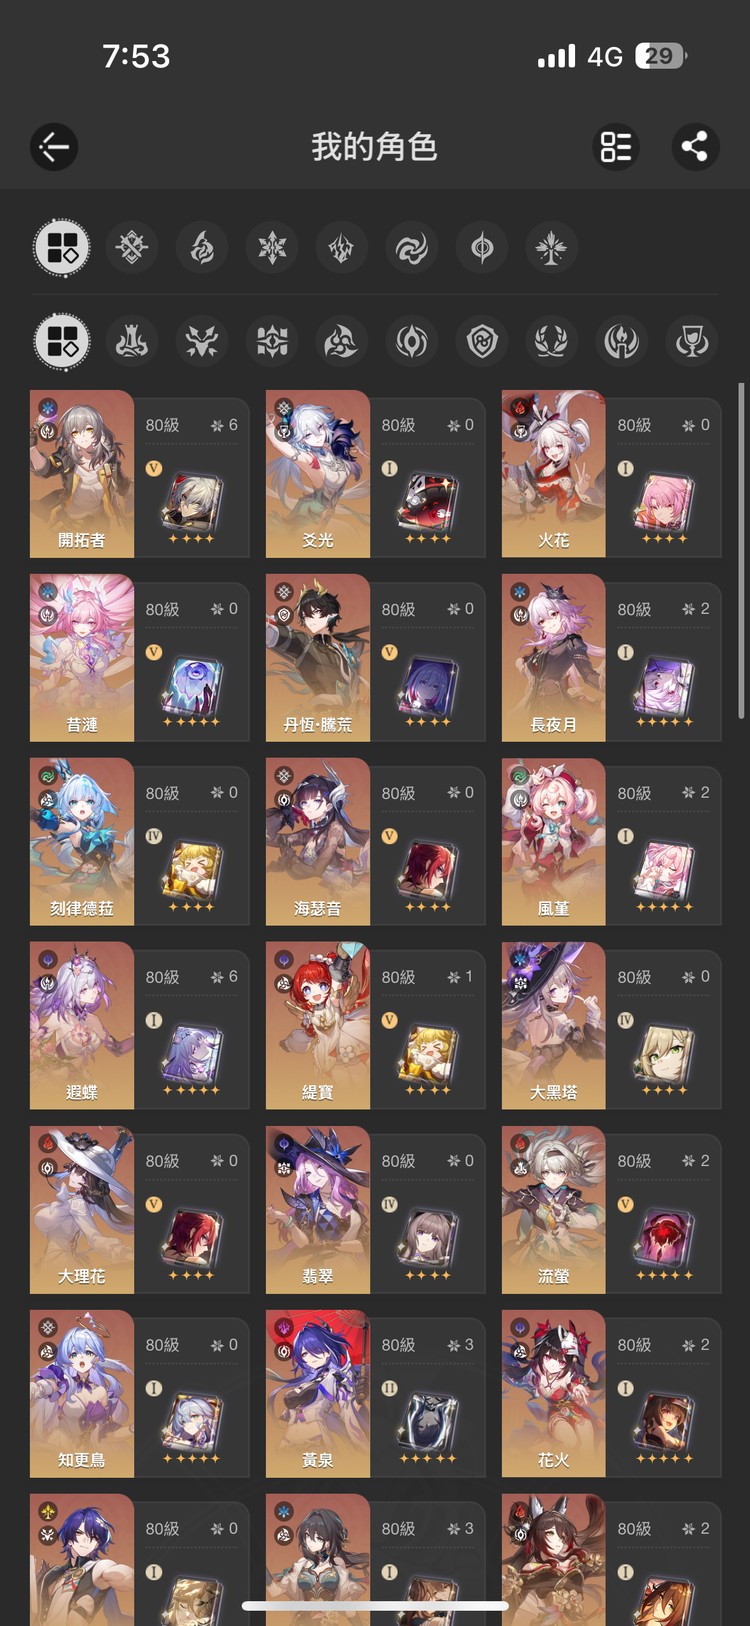Screen dimensions: 750x1626
Task: Filter characters by Quantum element
Action: tap(481, 248)
